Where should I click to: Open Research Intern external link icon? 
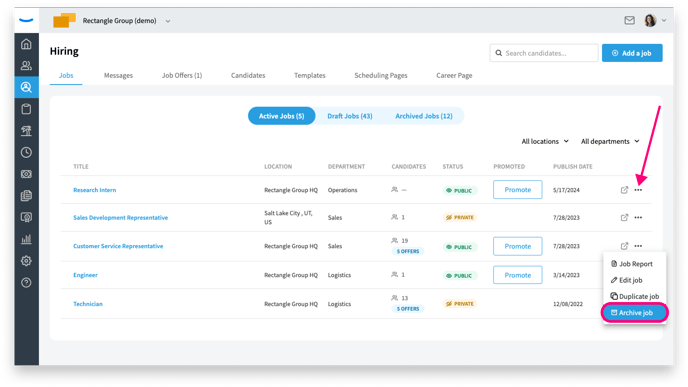(x=624, y=190)
